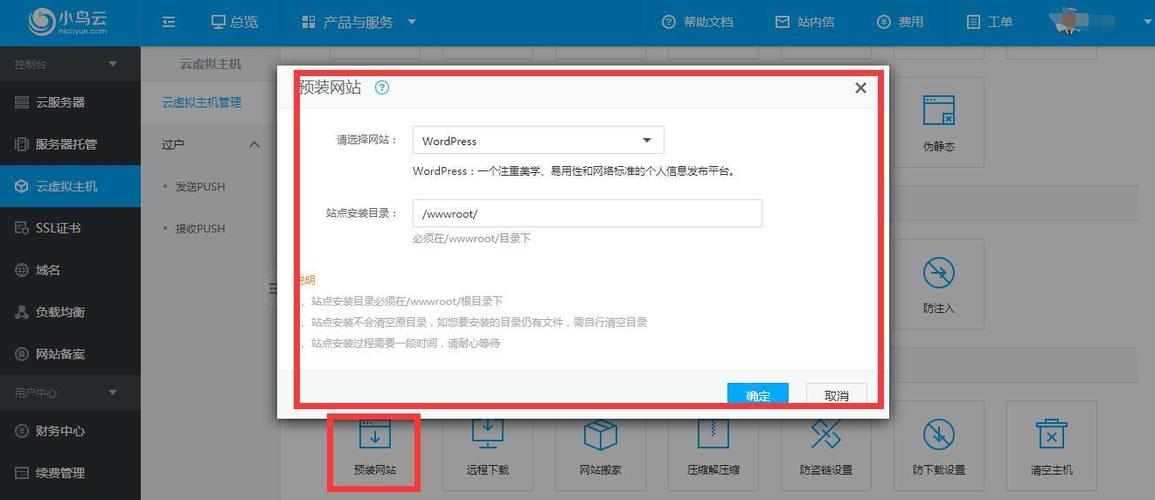Viewport: 1155px width, 500px height.
Task: Open 总览 overview page
Action: (234, 22)
